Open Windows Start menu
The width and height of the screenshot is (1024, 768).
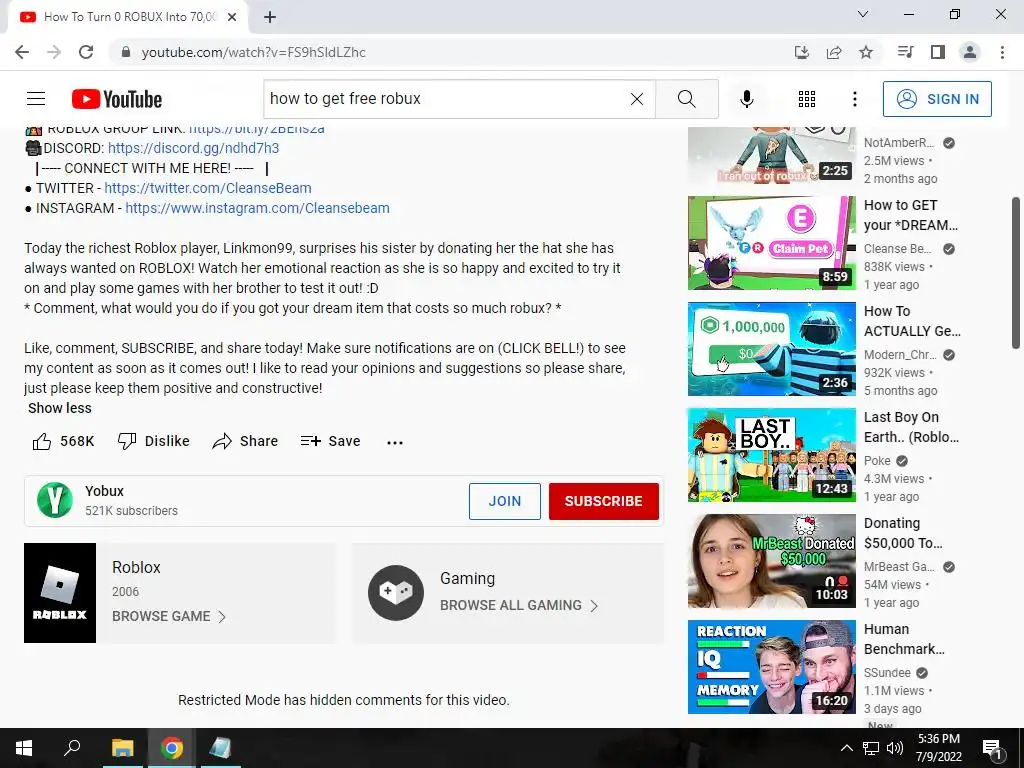[24, 748]
